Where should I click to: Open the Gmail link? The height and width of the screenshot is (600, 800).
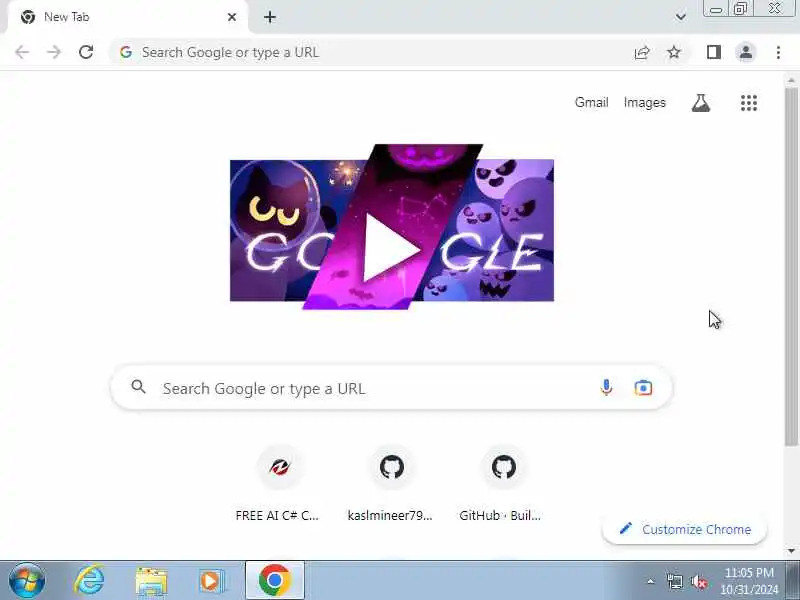click(x=591, y=103)
